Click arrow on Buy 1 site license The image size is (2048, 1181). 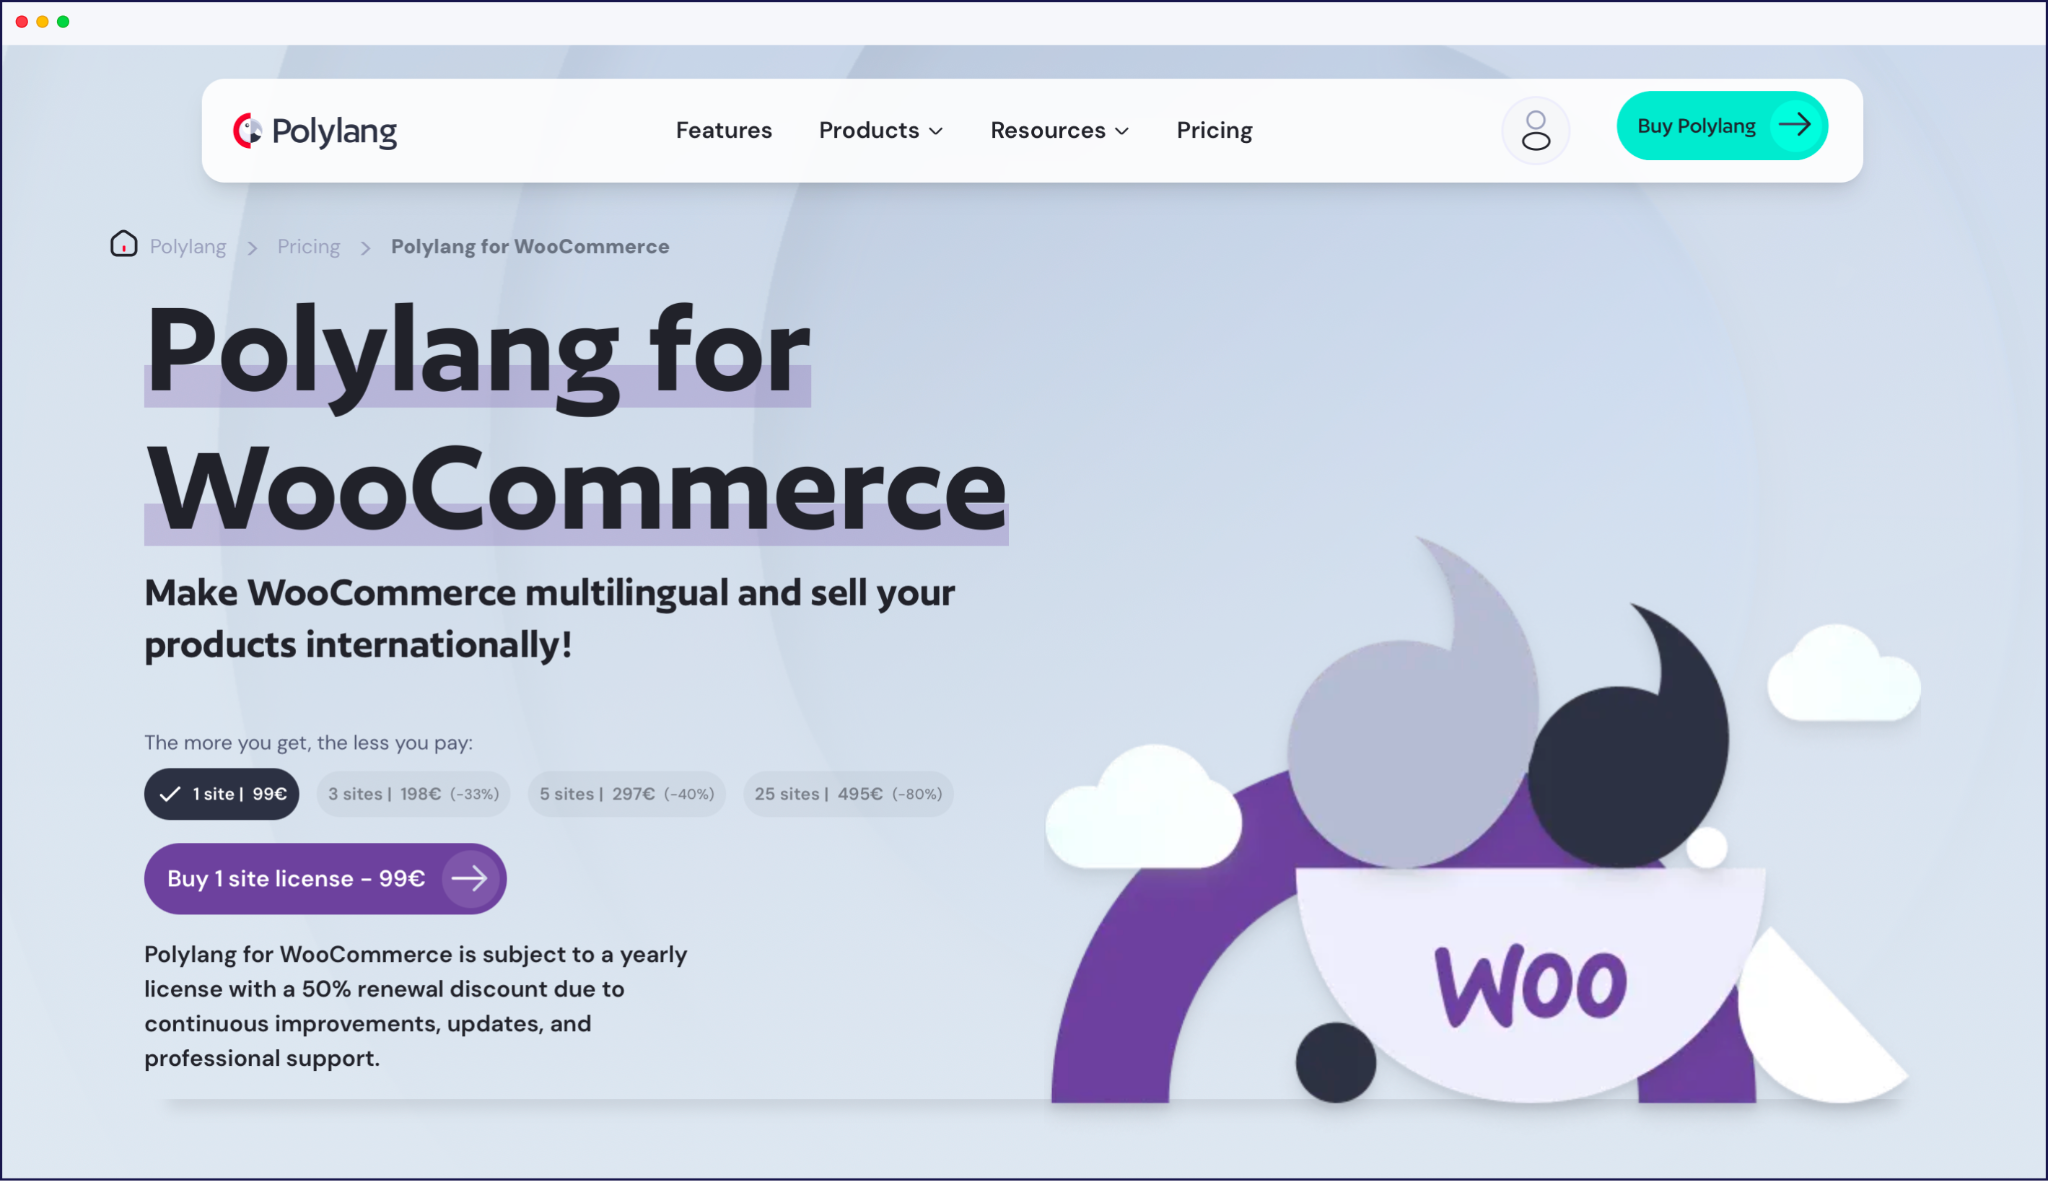coord(469,878)
